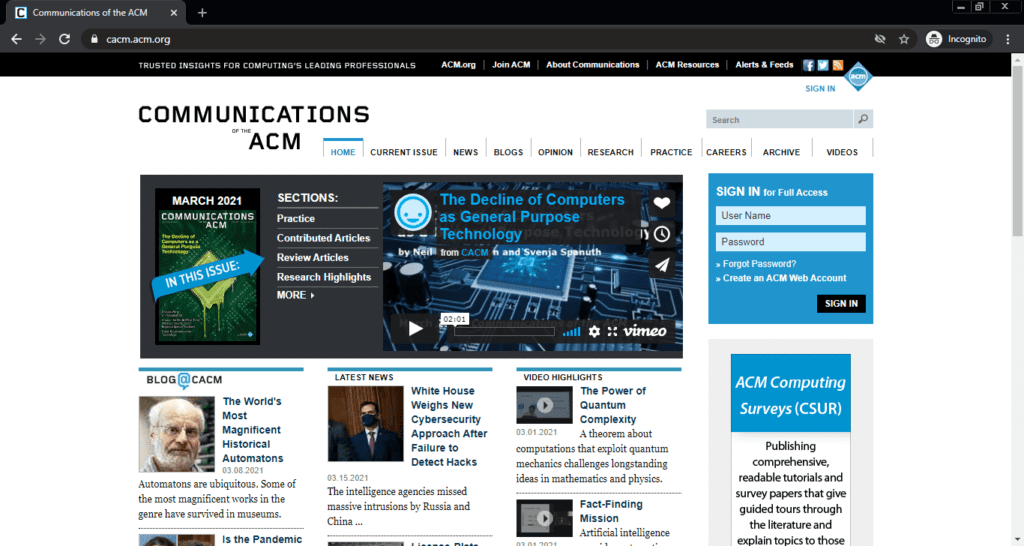
Task: Share video with paper plane icon
Action: [x=662, y=265]
